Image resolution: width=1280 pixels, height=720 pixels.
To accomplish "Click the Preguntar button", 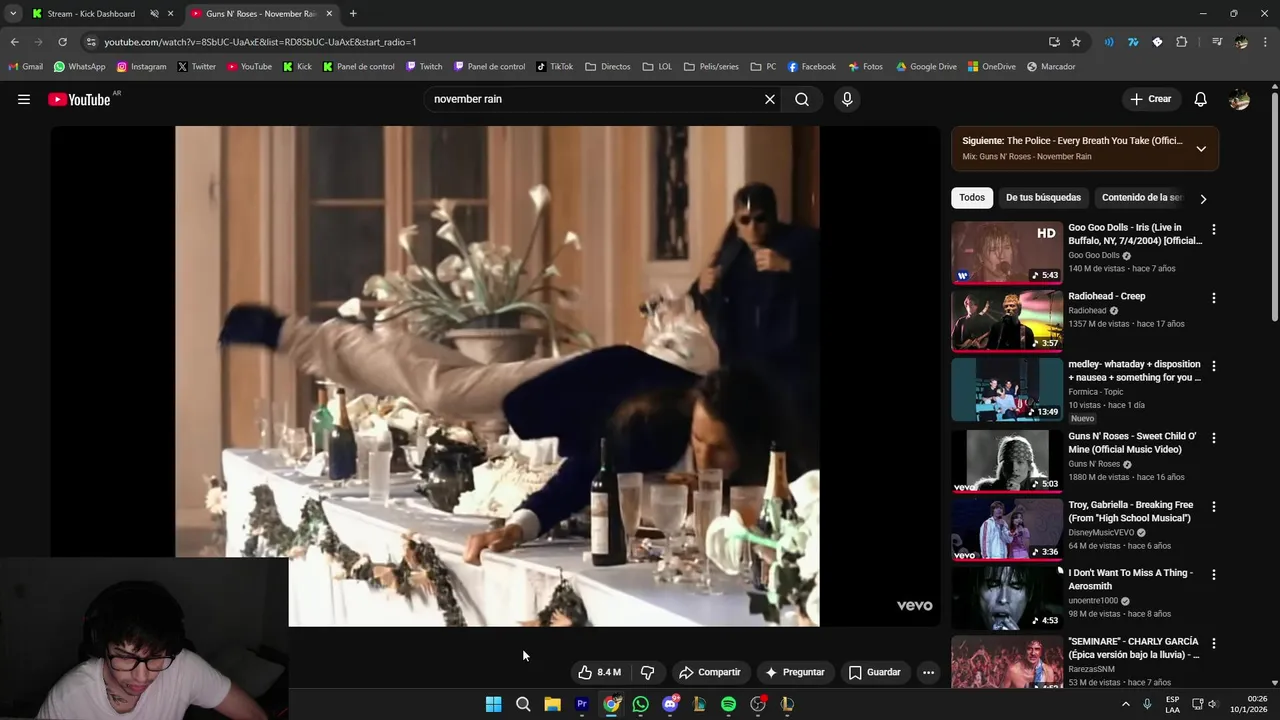I will (794, 672).
